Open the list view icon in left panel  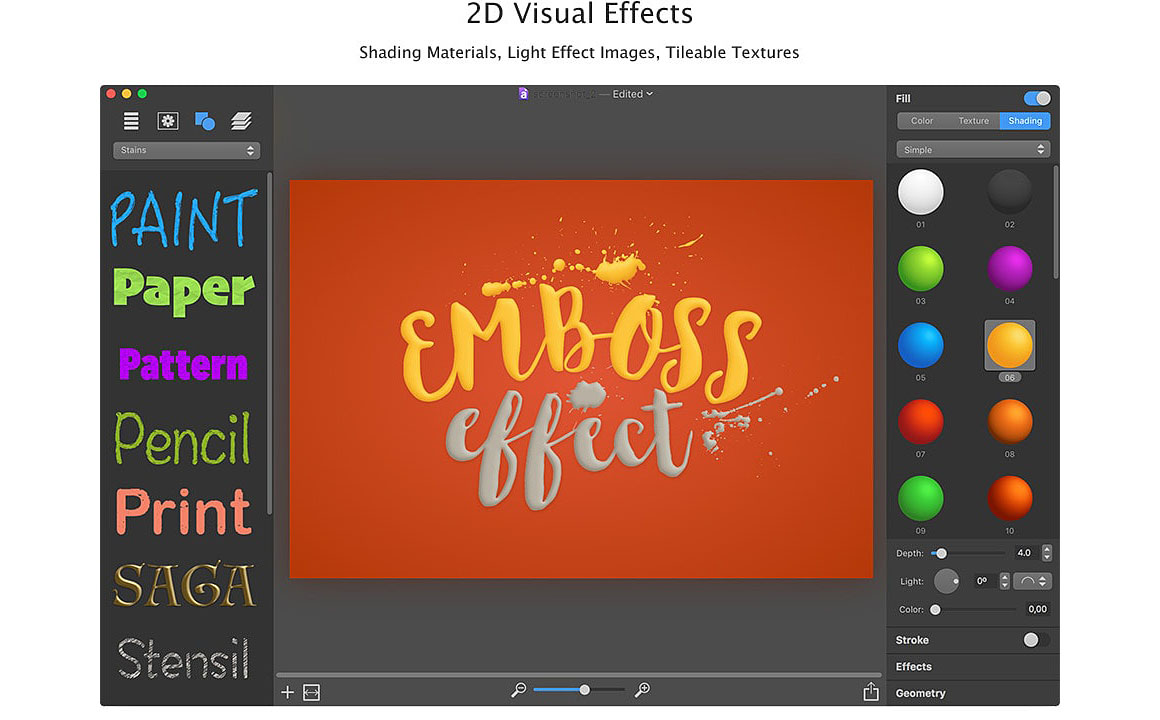click(131, 121)
